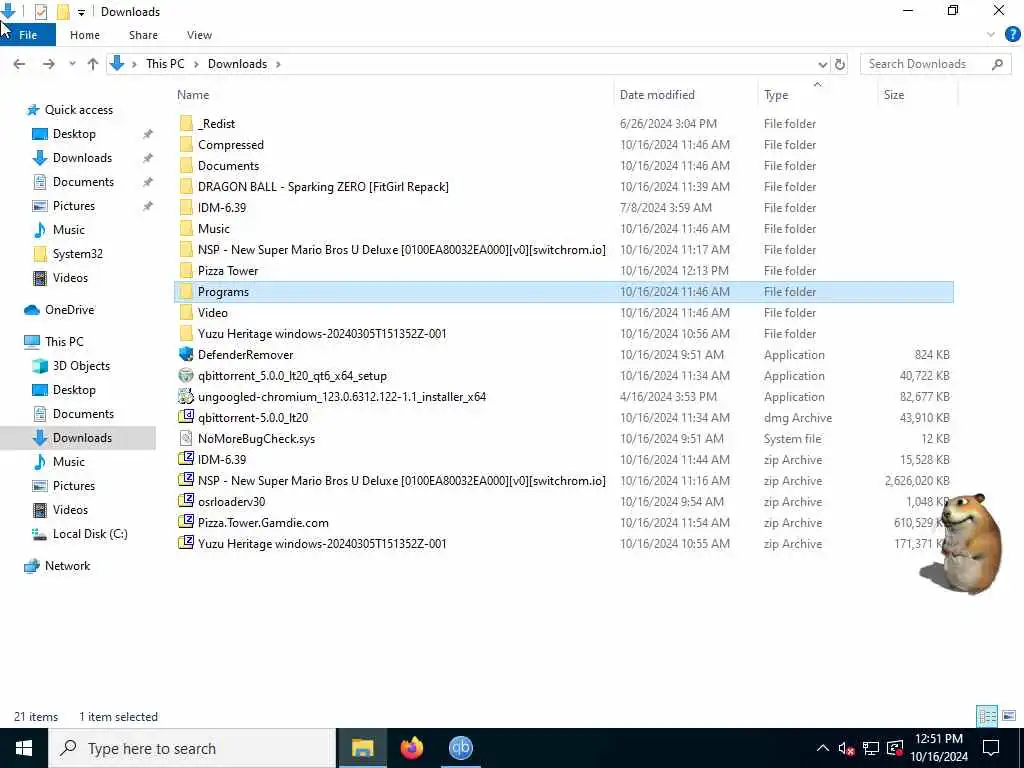This screenshot has height=768, width=1024.
Task: Show hidden system tray icons
Action: click(x=823, y=748)
